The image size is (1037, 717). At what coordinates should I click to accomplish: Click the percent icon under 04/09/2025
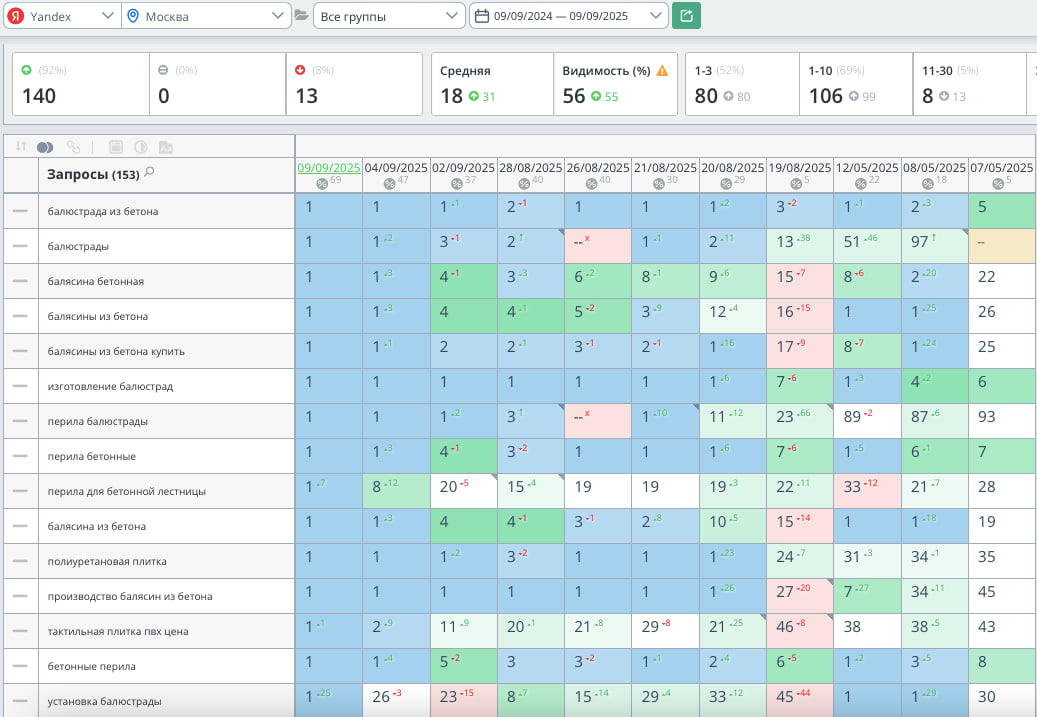click(390, 184)
